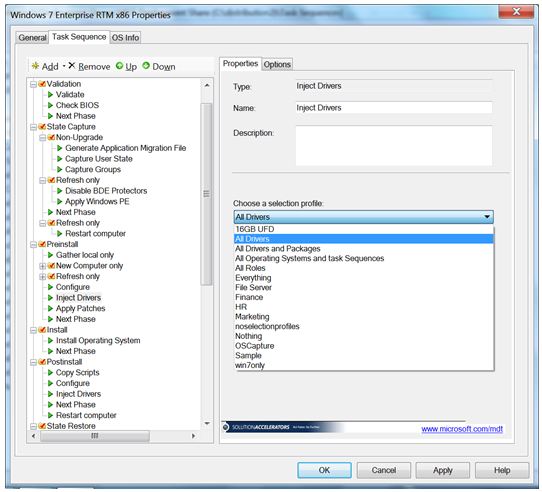Open the Options tab
This screenshot has width=542, height=492.
(x=277, y=64)
